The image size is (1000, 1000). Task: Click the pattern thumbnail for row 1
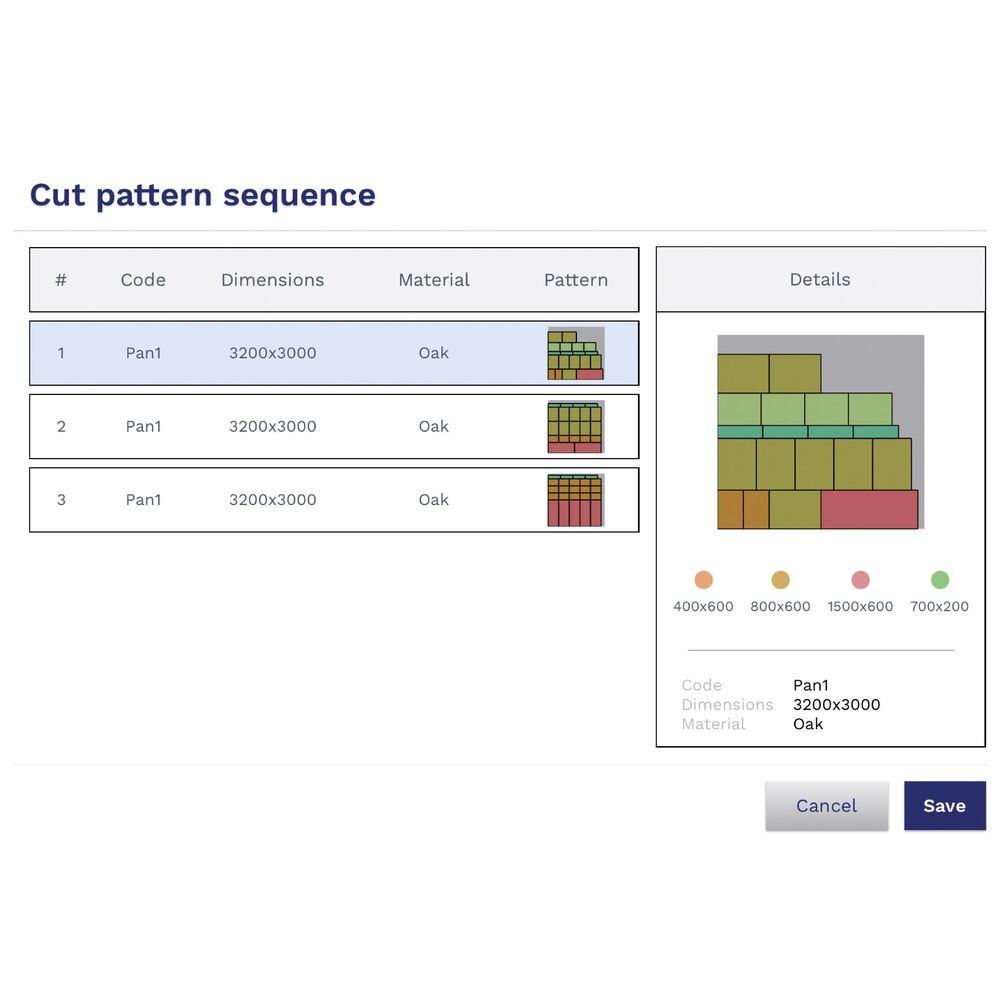[575, 352]
